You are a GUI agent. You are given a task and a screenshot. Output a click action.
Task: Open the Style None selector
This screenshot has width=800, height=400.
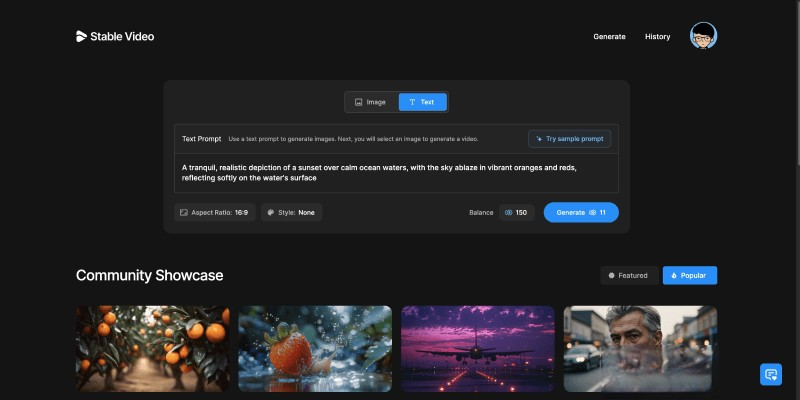point(291,212)
